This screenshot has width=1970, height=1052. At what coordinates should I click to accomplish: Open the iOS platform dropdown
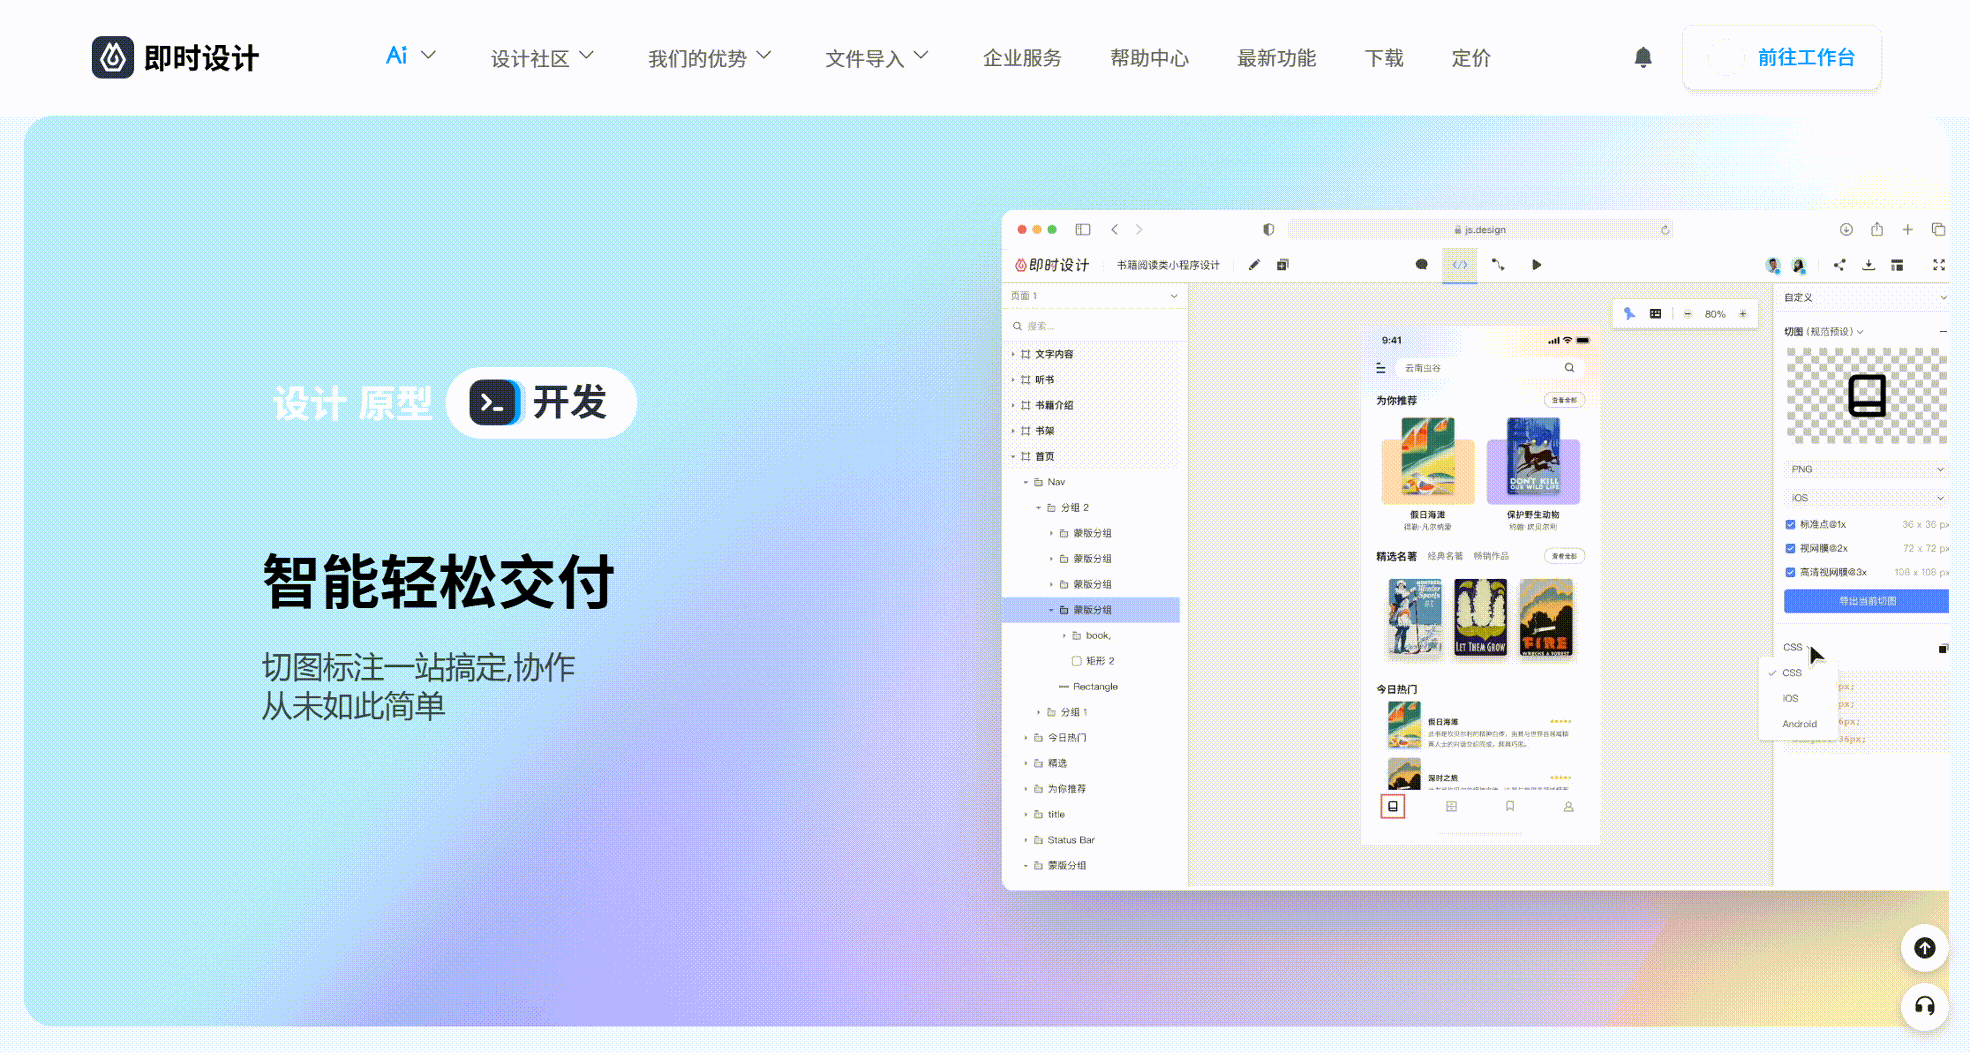1866,498
